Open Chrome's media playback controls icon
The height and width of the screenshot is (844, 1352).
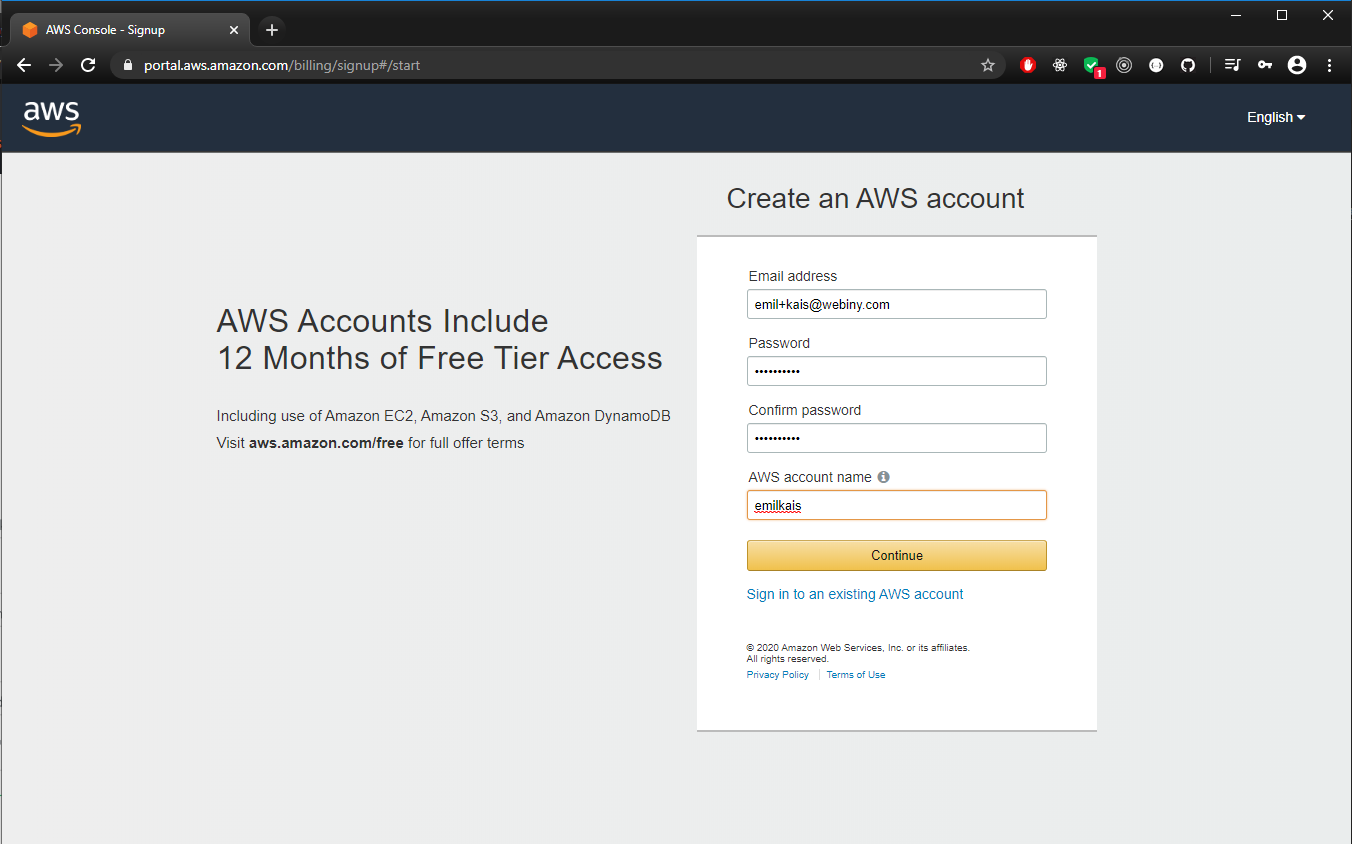(1232, 65)
